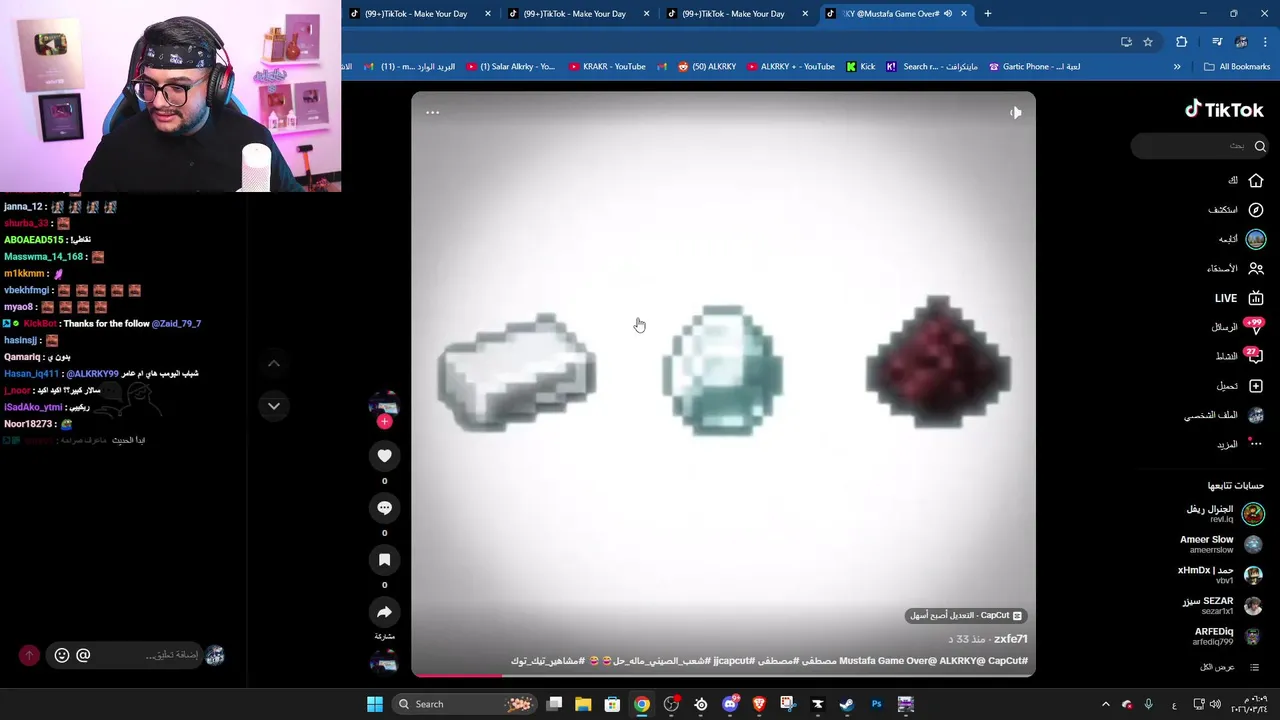The width and height of the screenshot is (1280, 720).
Task: Open LIVE section in sidebar
Action: coord(1239,298)
